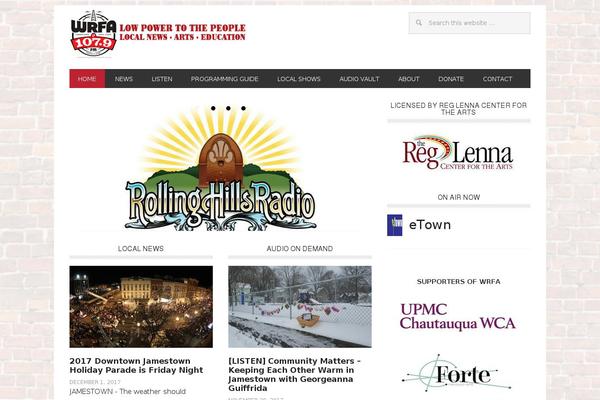Click the Audio On Demand heading
600x400 pixels.
300,249
